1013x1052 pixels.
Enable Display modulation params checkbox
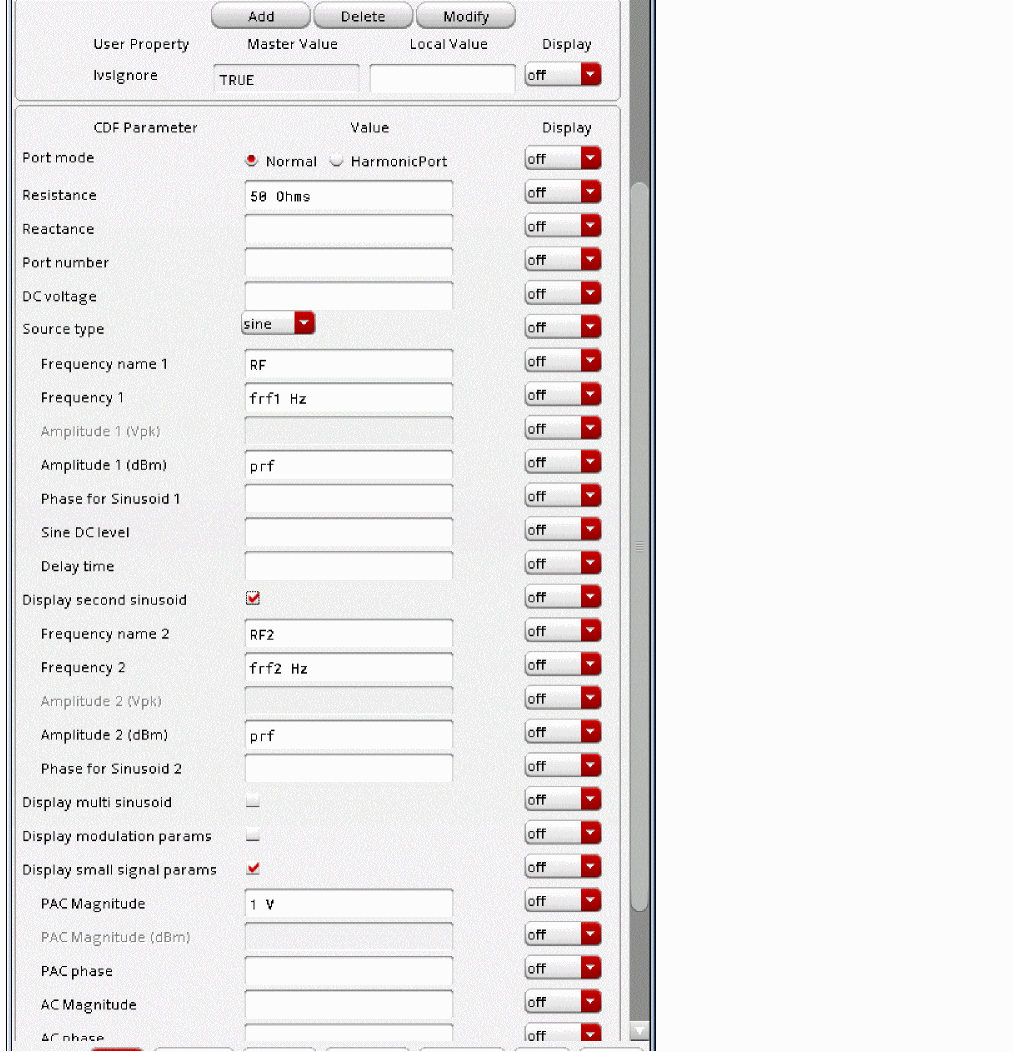coord(253,835)
